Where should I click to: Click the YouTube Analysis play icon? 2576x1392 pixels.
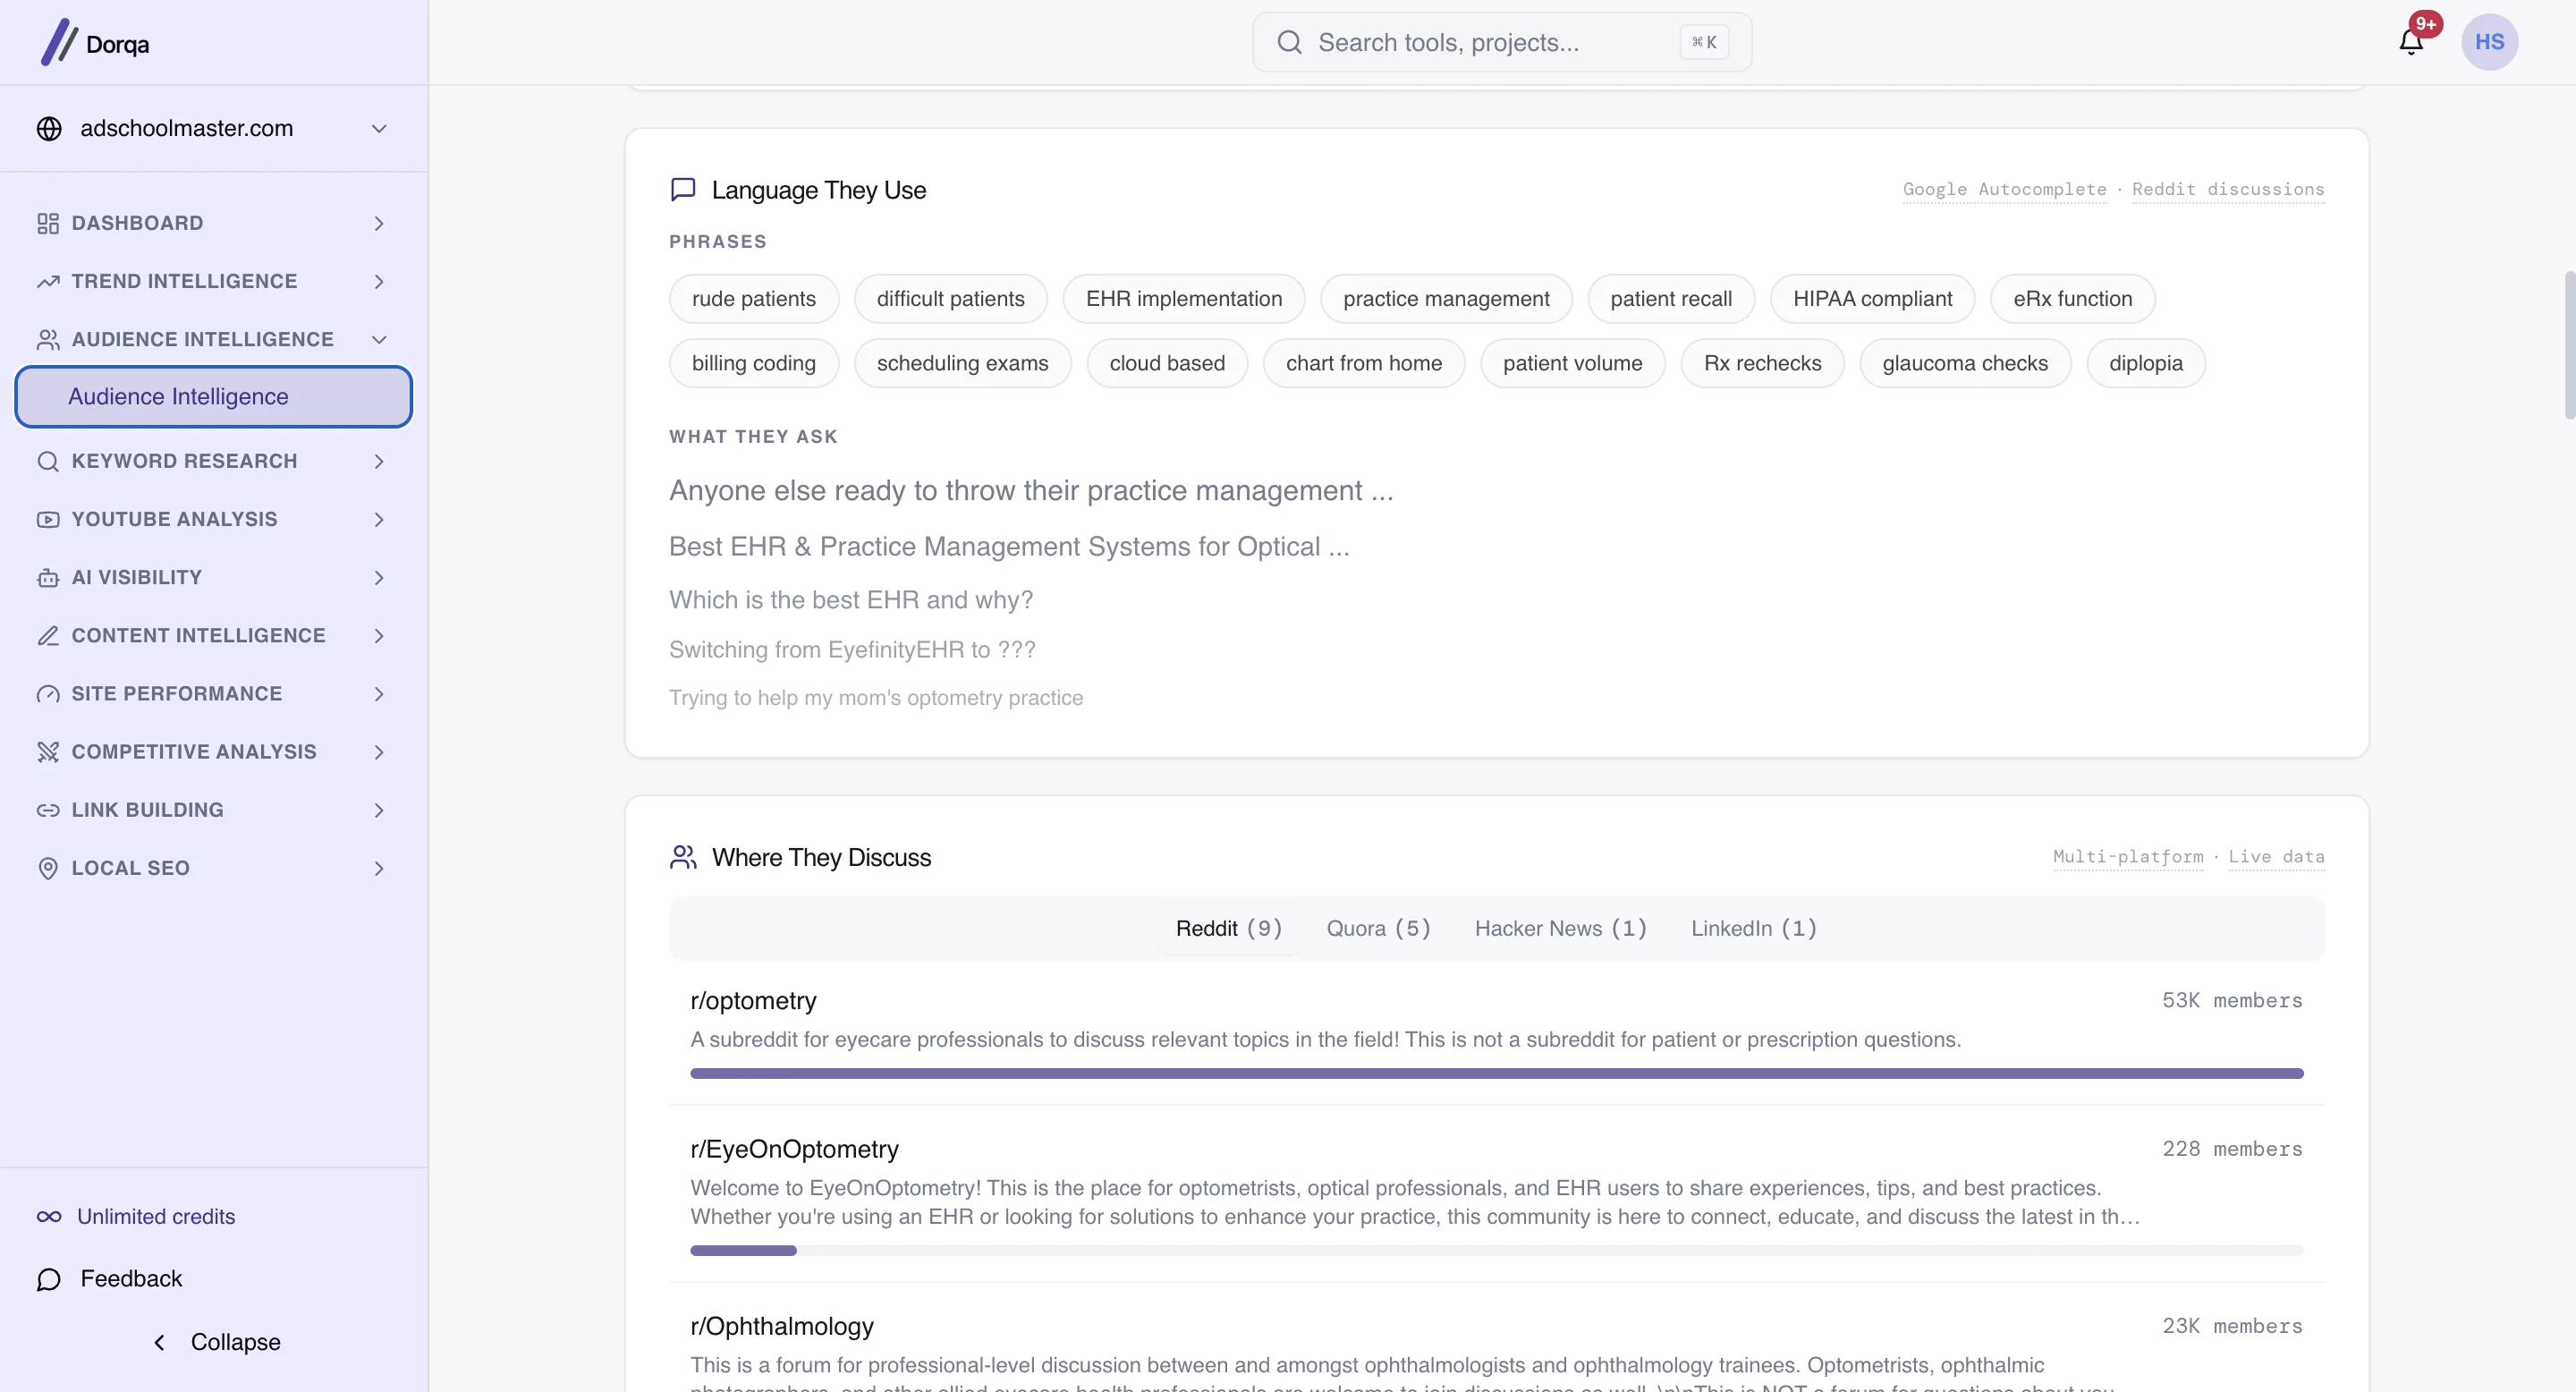pos(48,520)
